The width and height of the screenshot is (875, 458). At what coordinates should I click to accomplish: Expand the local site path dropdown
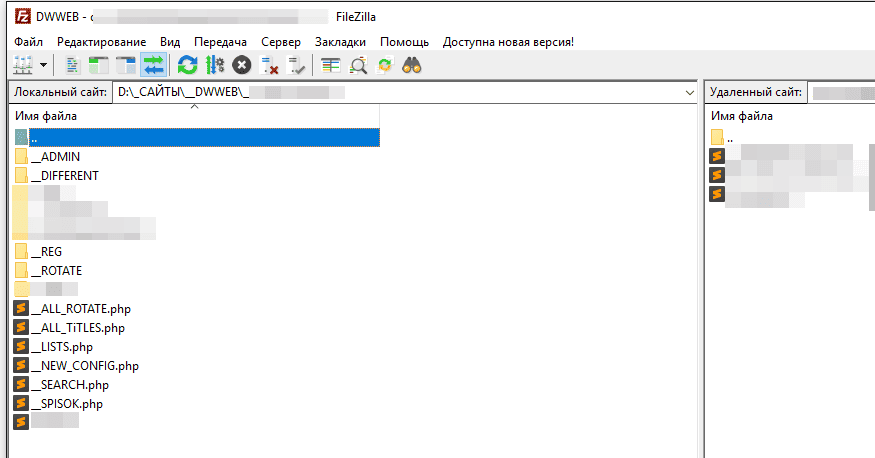click(690, 93)
